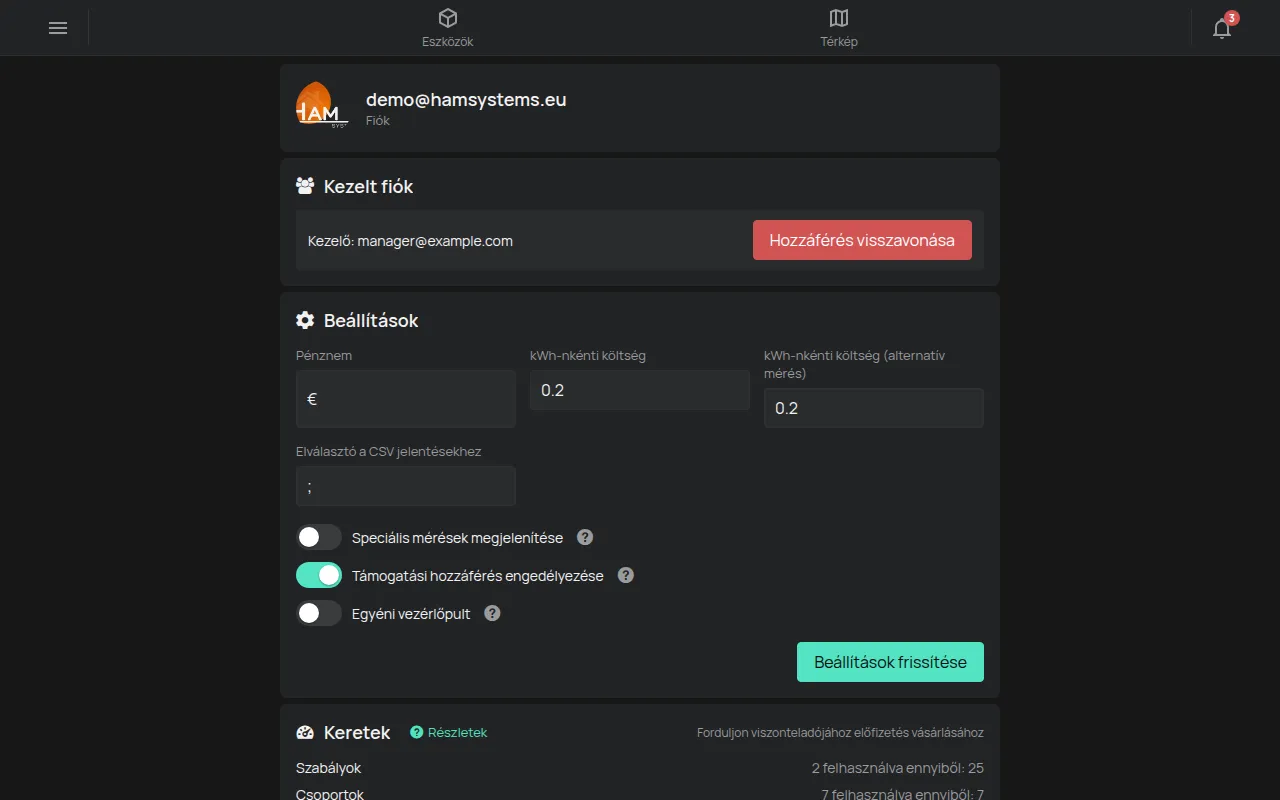The image size is (1280, 800).
Task: Open the hamburger menu
Action: pos(58,28)
